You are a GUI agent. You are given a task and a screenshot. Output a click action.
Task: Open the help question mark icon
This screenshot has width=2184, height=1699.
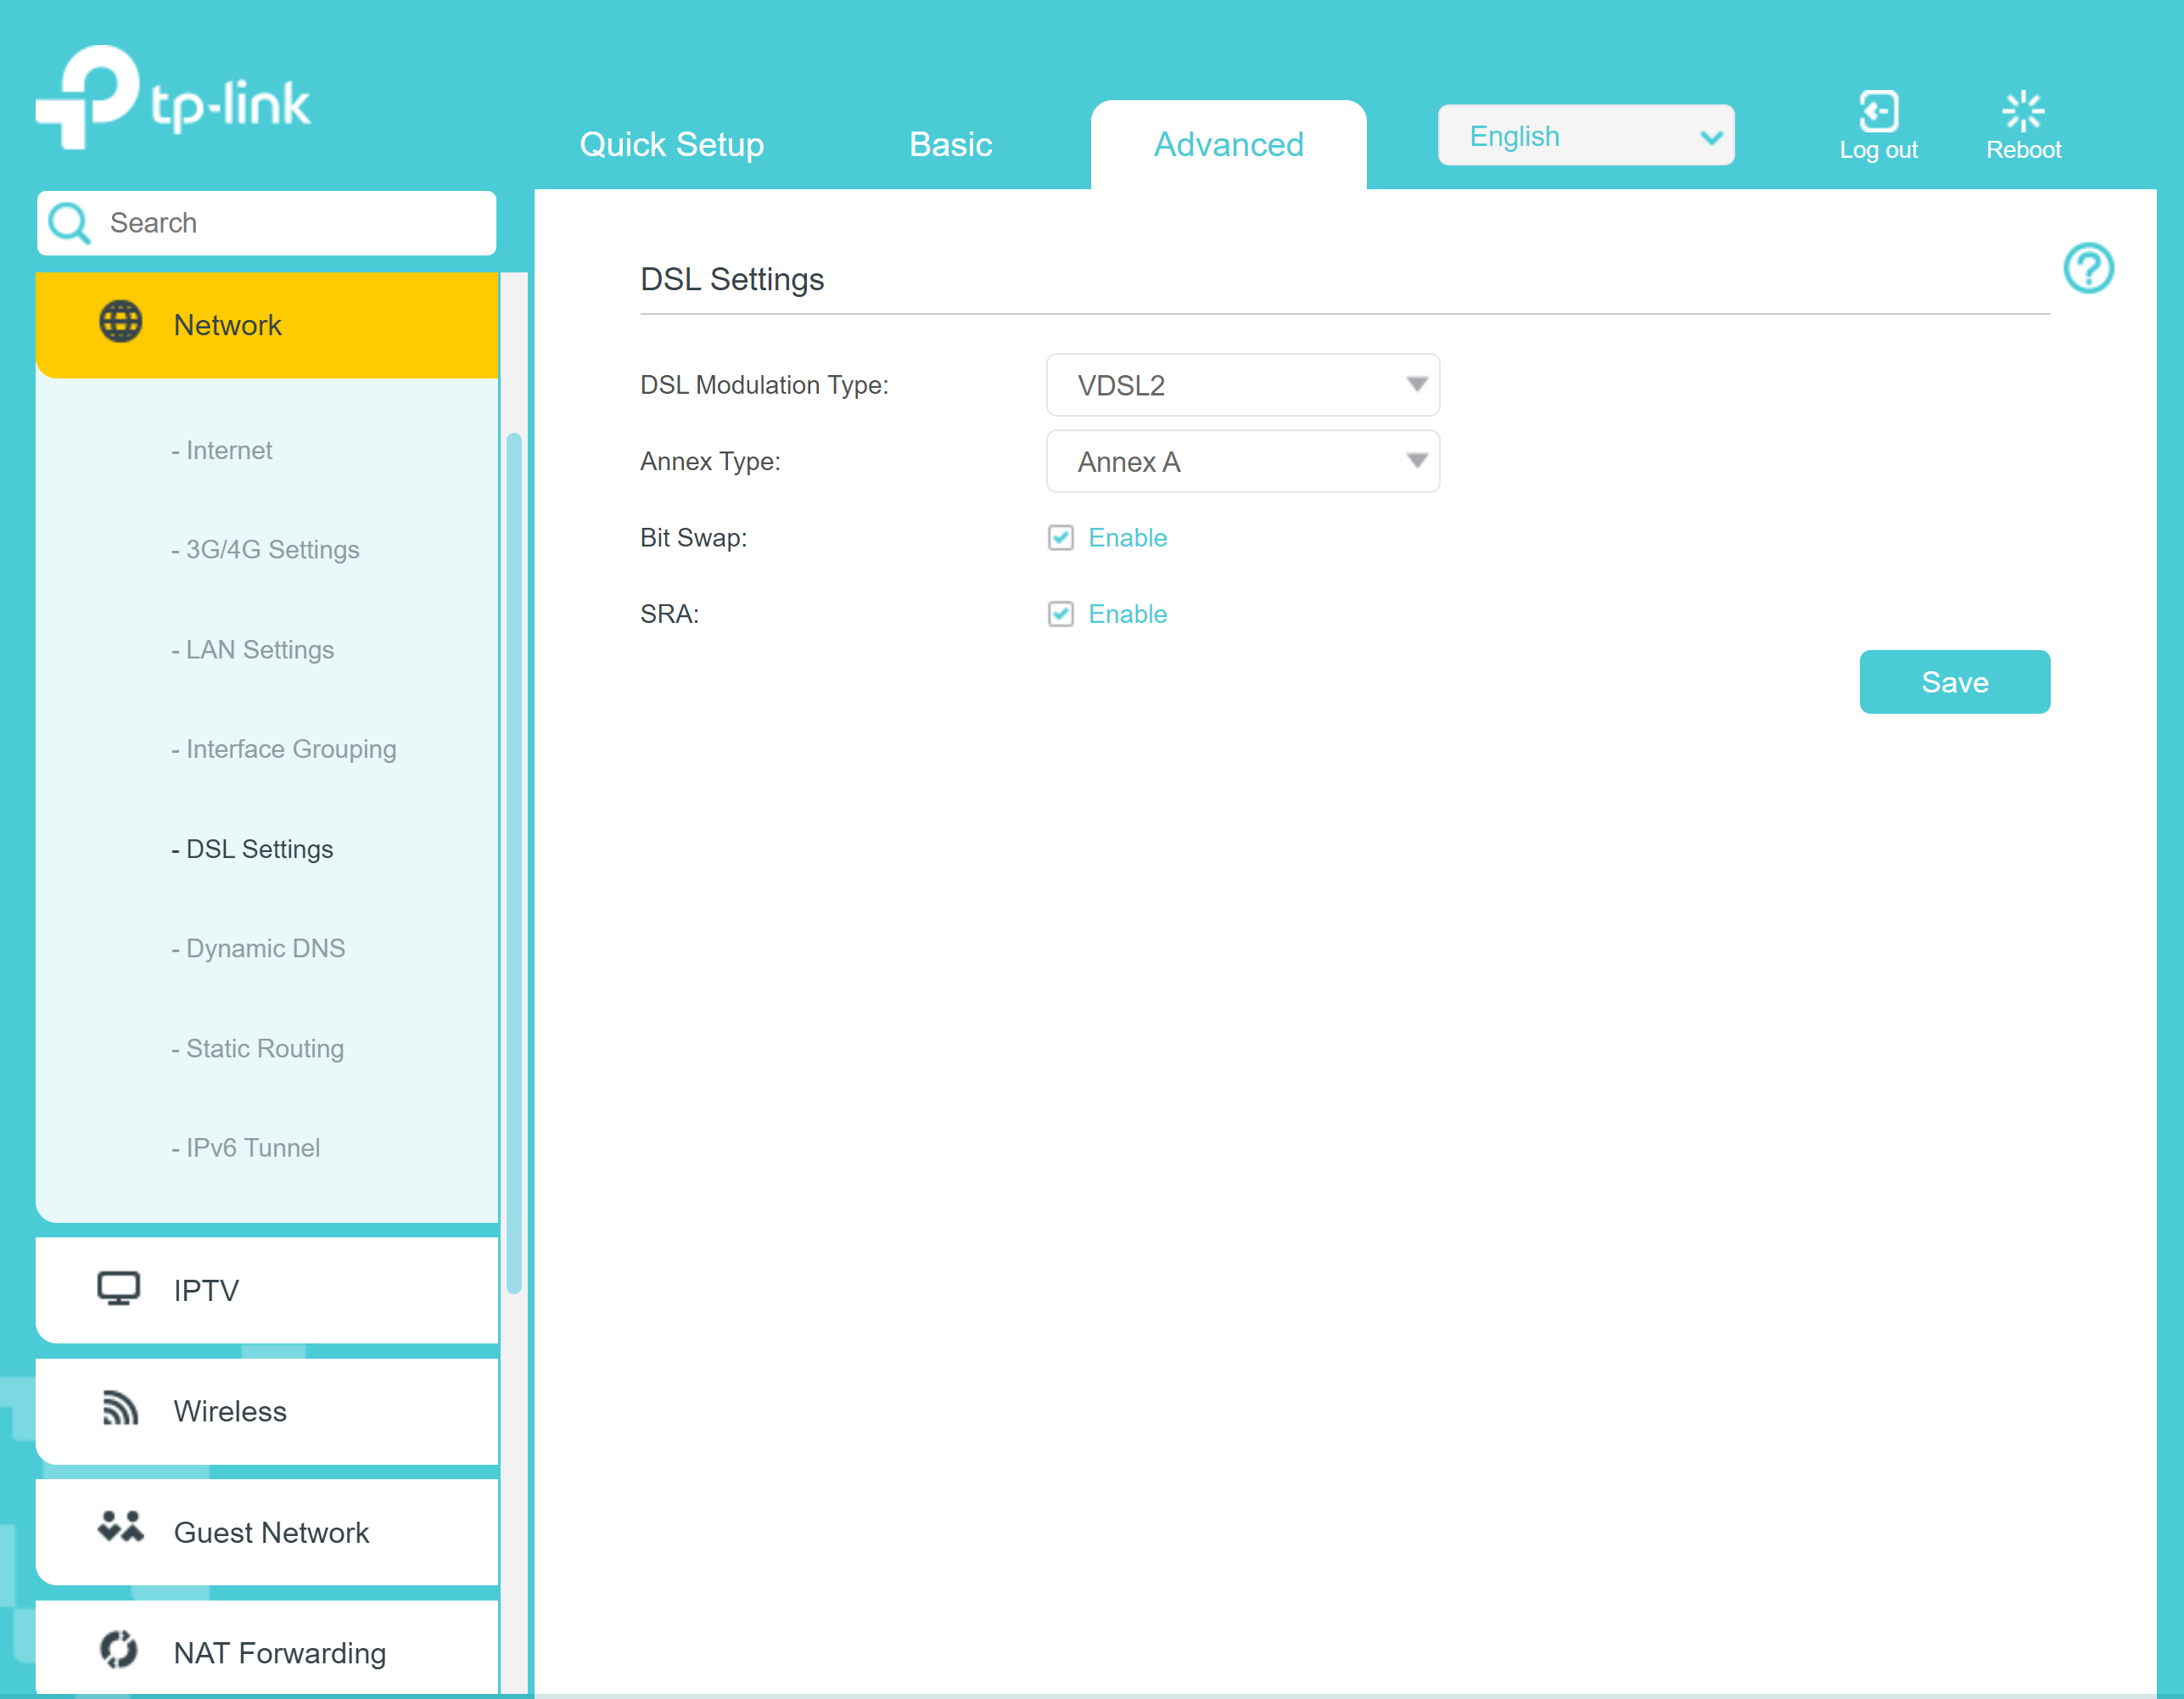2087,268
